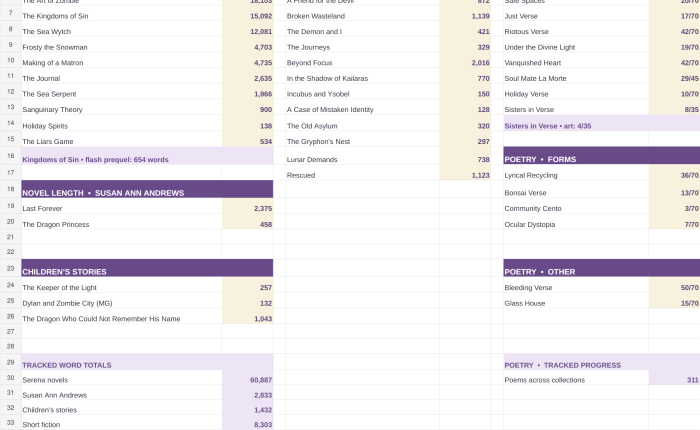700x430 pixels.
Task: Select the NOVEL LENGTH • SUSAN ANN ANDREWS header cell
Action: pyautogui.click(x=147, y=189)
